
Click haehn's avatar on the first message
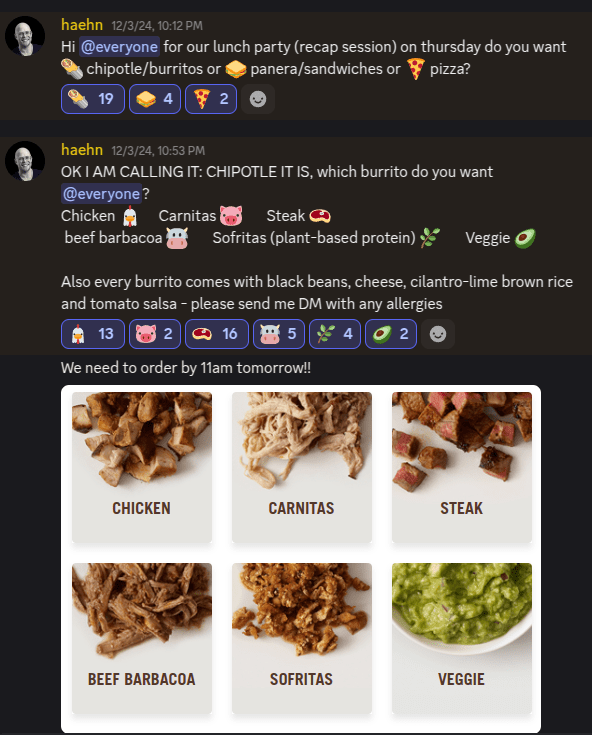click(x=25, y=36)
